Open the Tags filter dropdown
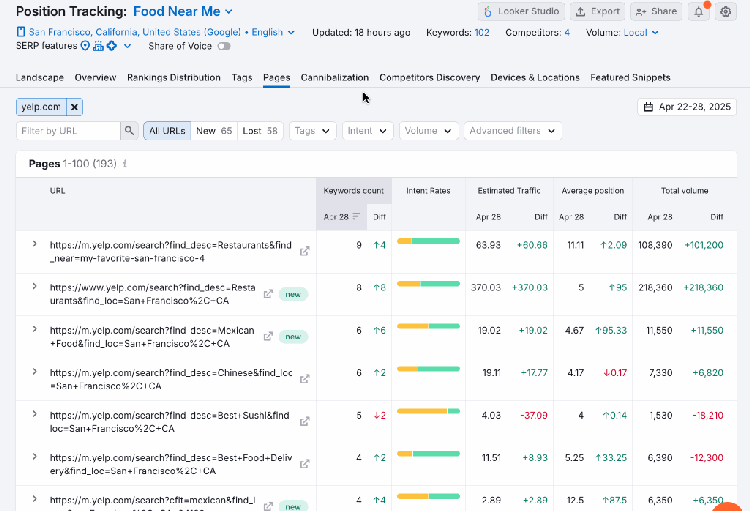Screen dimensions: 750x511 pyautogui.click(x=312, y=131)
